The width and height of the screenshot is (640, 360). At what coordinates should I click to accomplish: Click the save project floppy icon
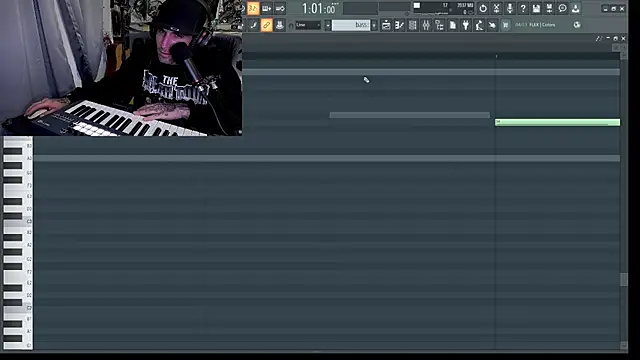[536, 8]
